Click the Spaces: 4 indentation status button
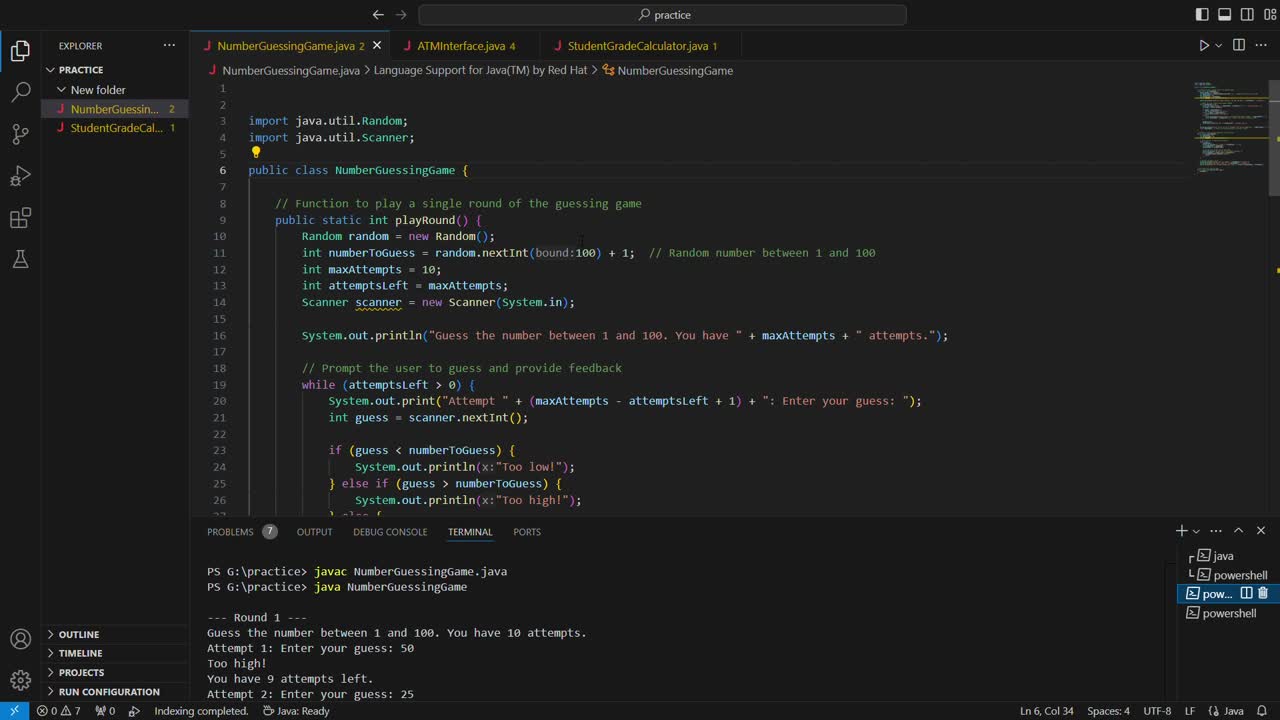The height and width of the screenshot is (720, 1280). click(x=1108, y=711)
